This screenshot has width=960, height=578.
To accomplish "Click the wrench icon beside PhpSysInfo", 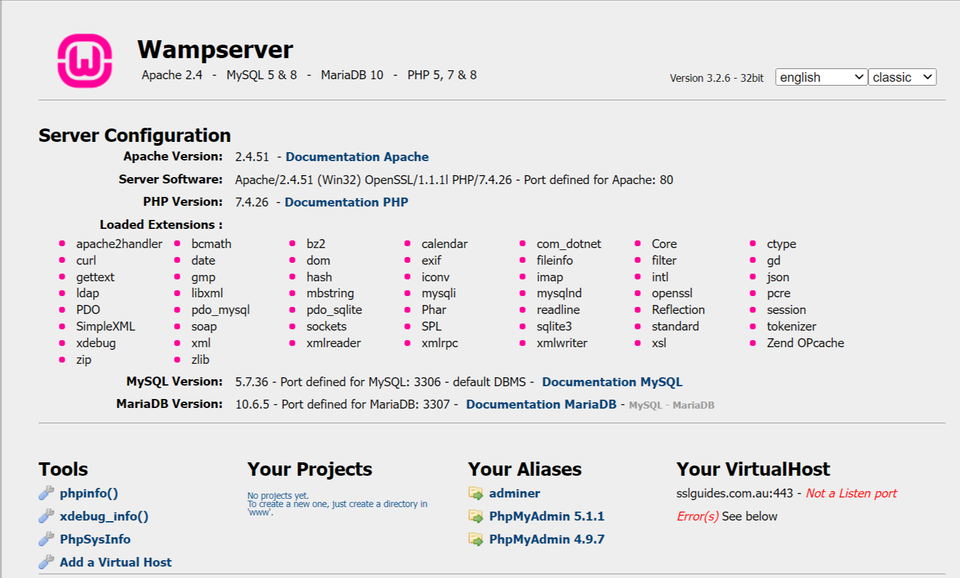I will tap(46, 539).
